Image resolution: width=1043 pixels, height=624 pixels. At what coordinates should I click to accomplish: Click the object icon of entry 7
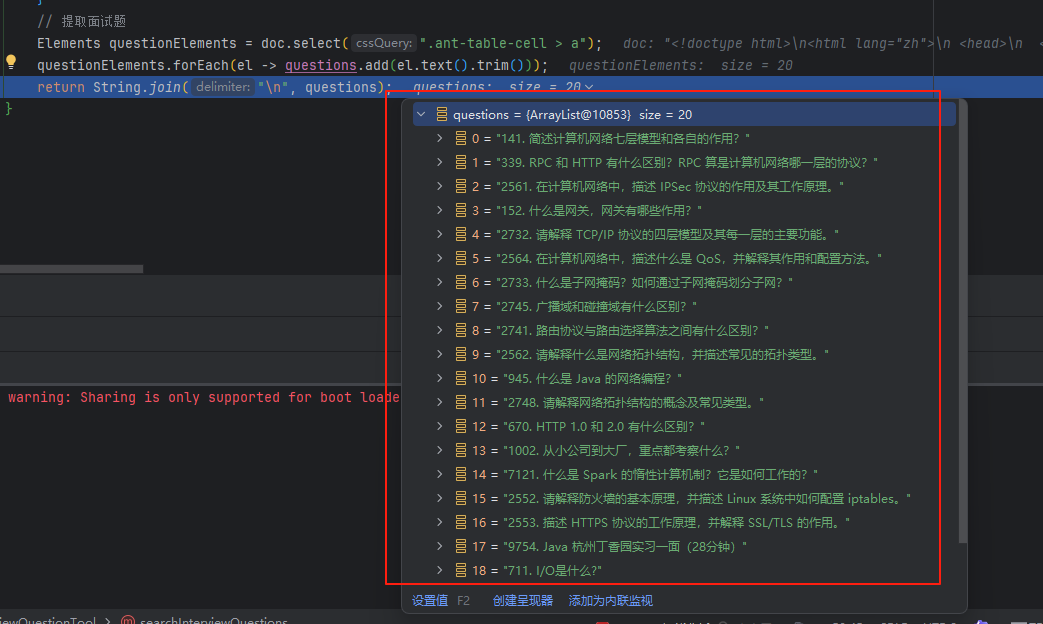[x=460, y=306]
